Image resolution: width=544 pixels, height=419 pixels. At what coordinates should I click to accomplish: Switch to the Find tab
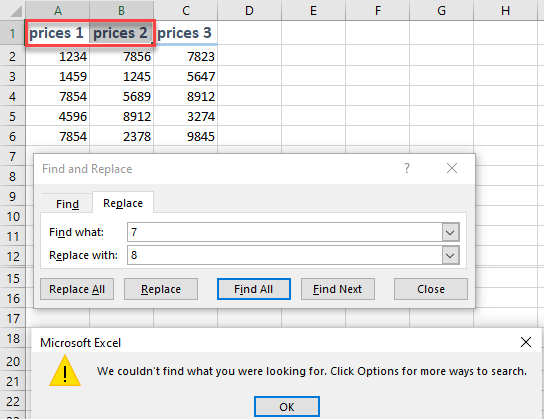(67, 204)
